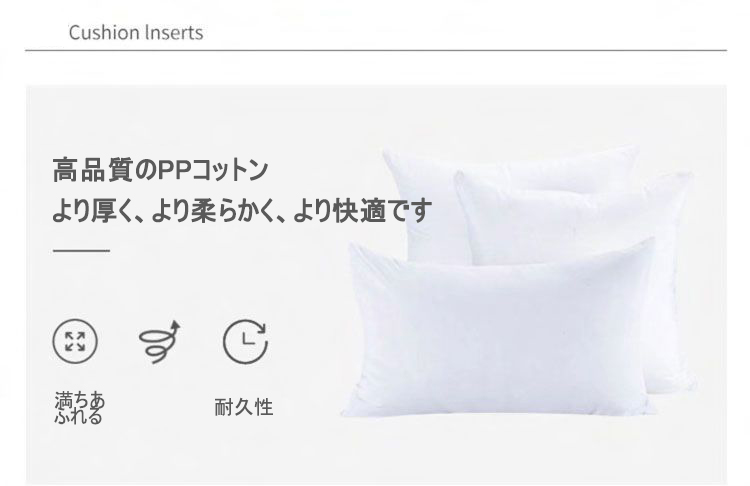Click the clock hands inside durability icon

point(249,338)
